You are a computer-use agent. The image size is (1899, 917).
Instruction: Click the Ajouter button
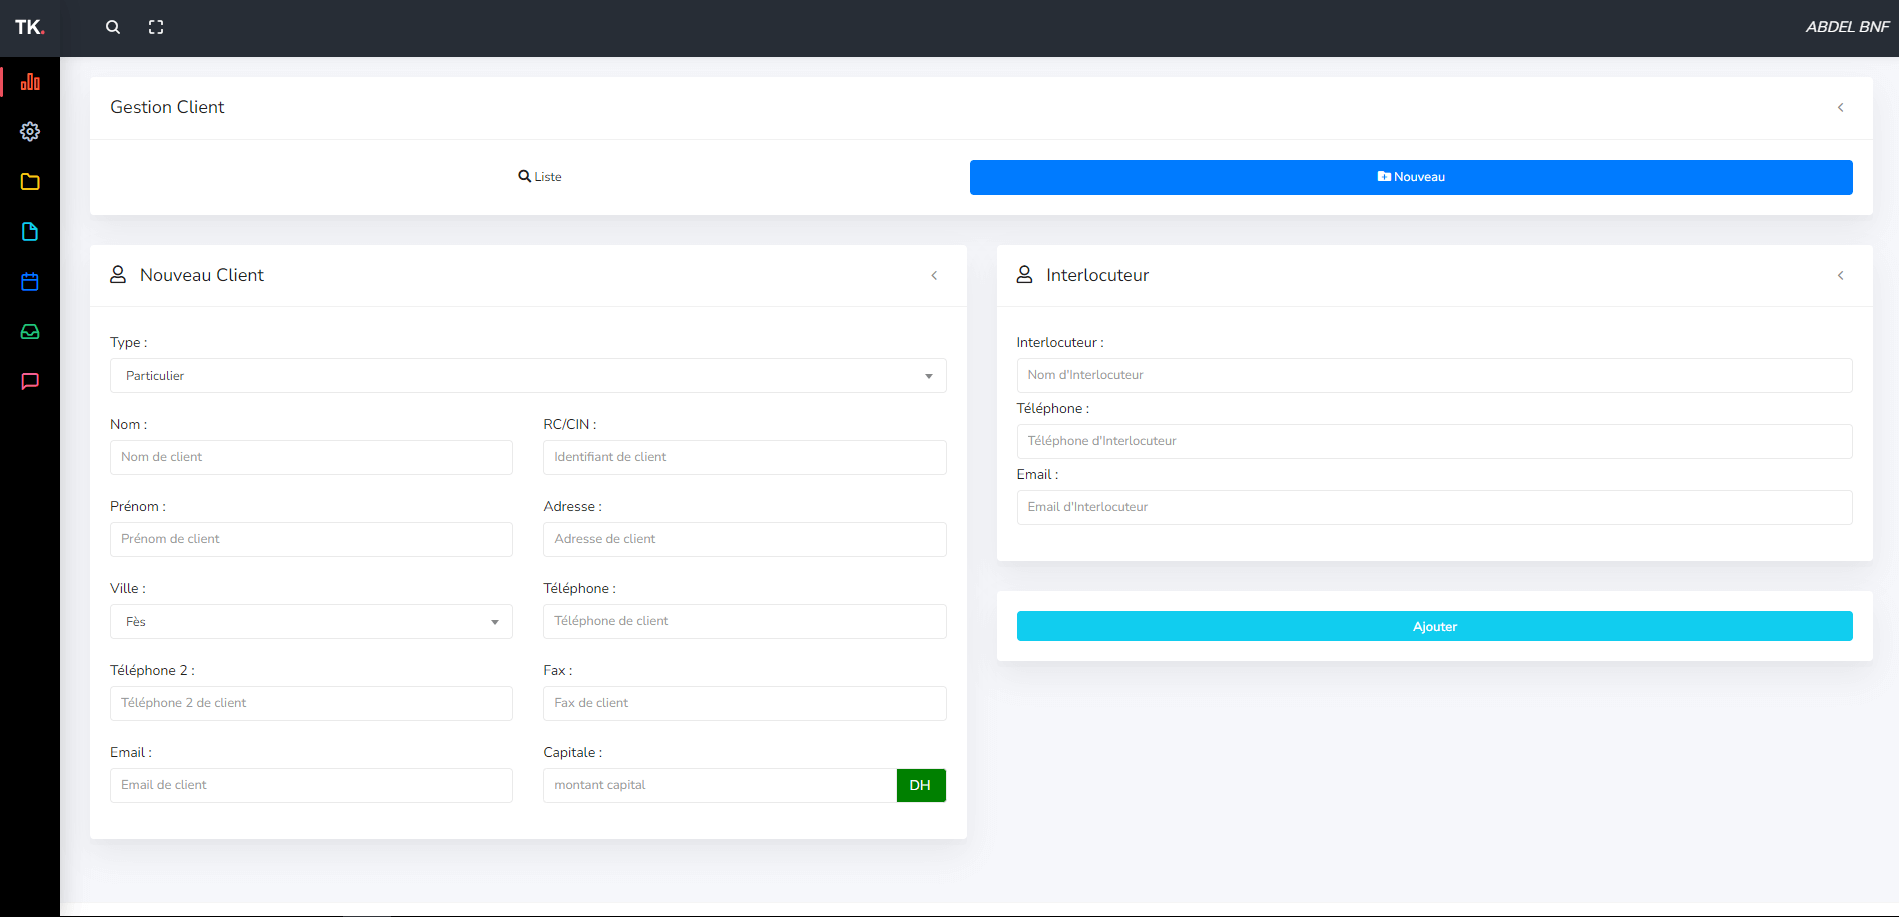tap(1434, 626)
